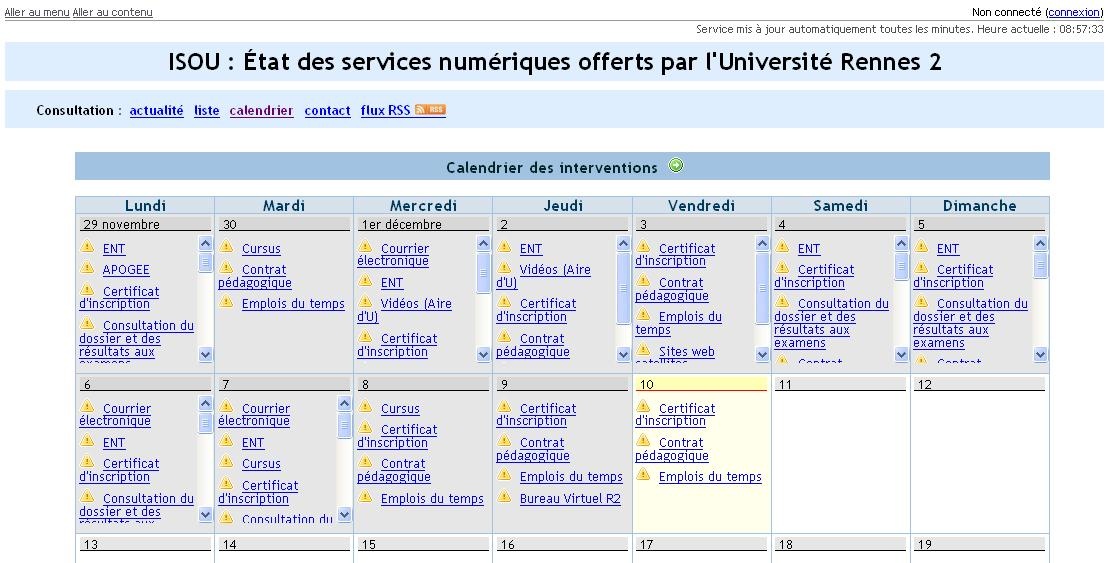The height and width of the screenshot is (563, 1109).
Task: Click the warning icon beside Sites web
Action: click(x=643, y=351)
